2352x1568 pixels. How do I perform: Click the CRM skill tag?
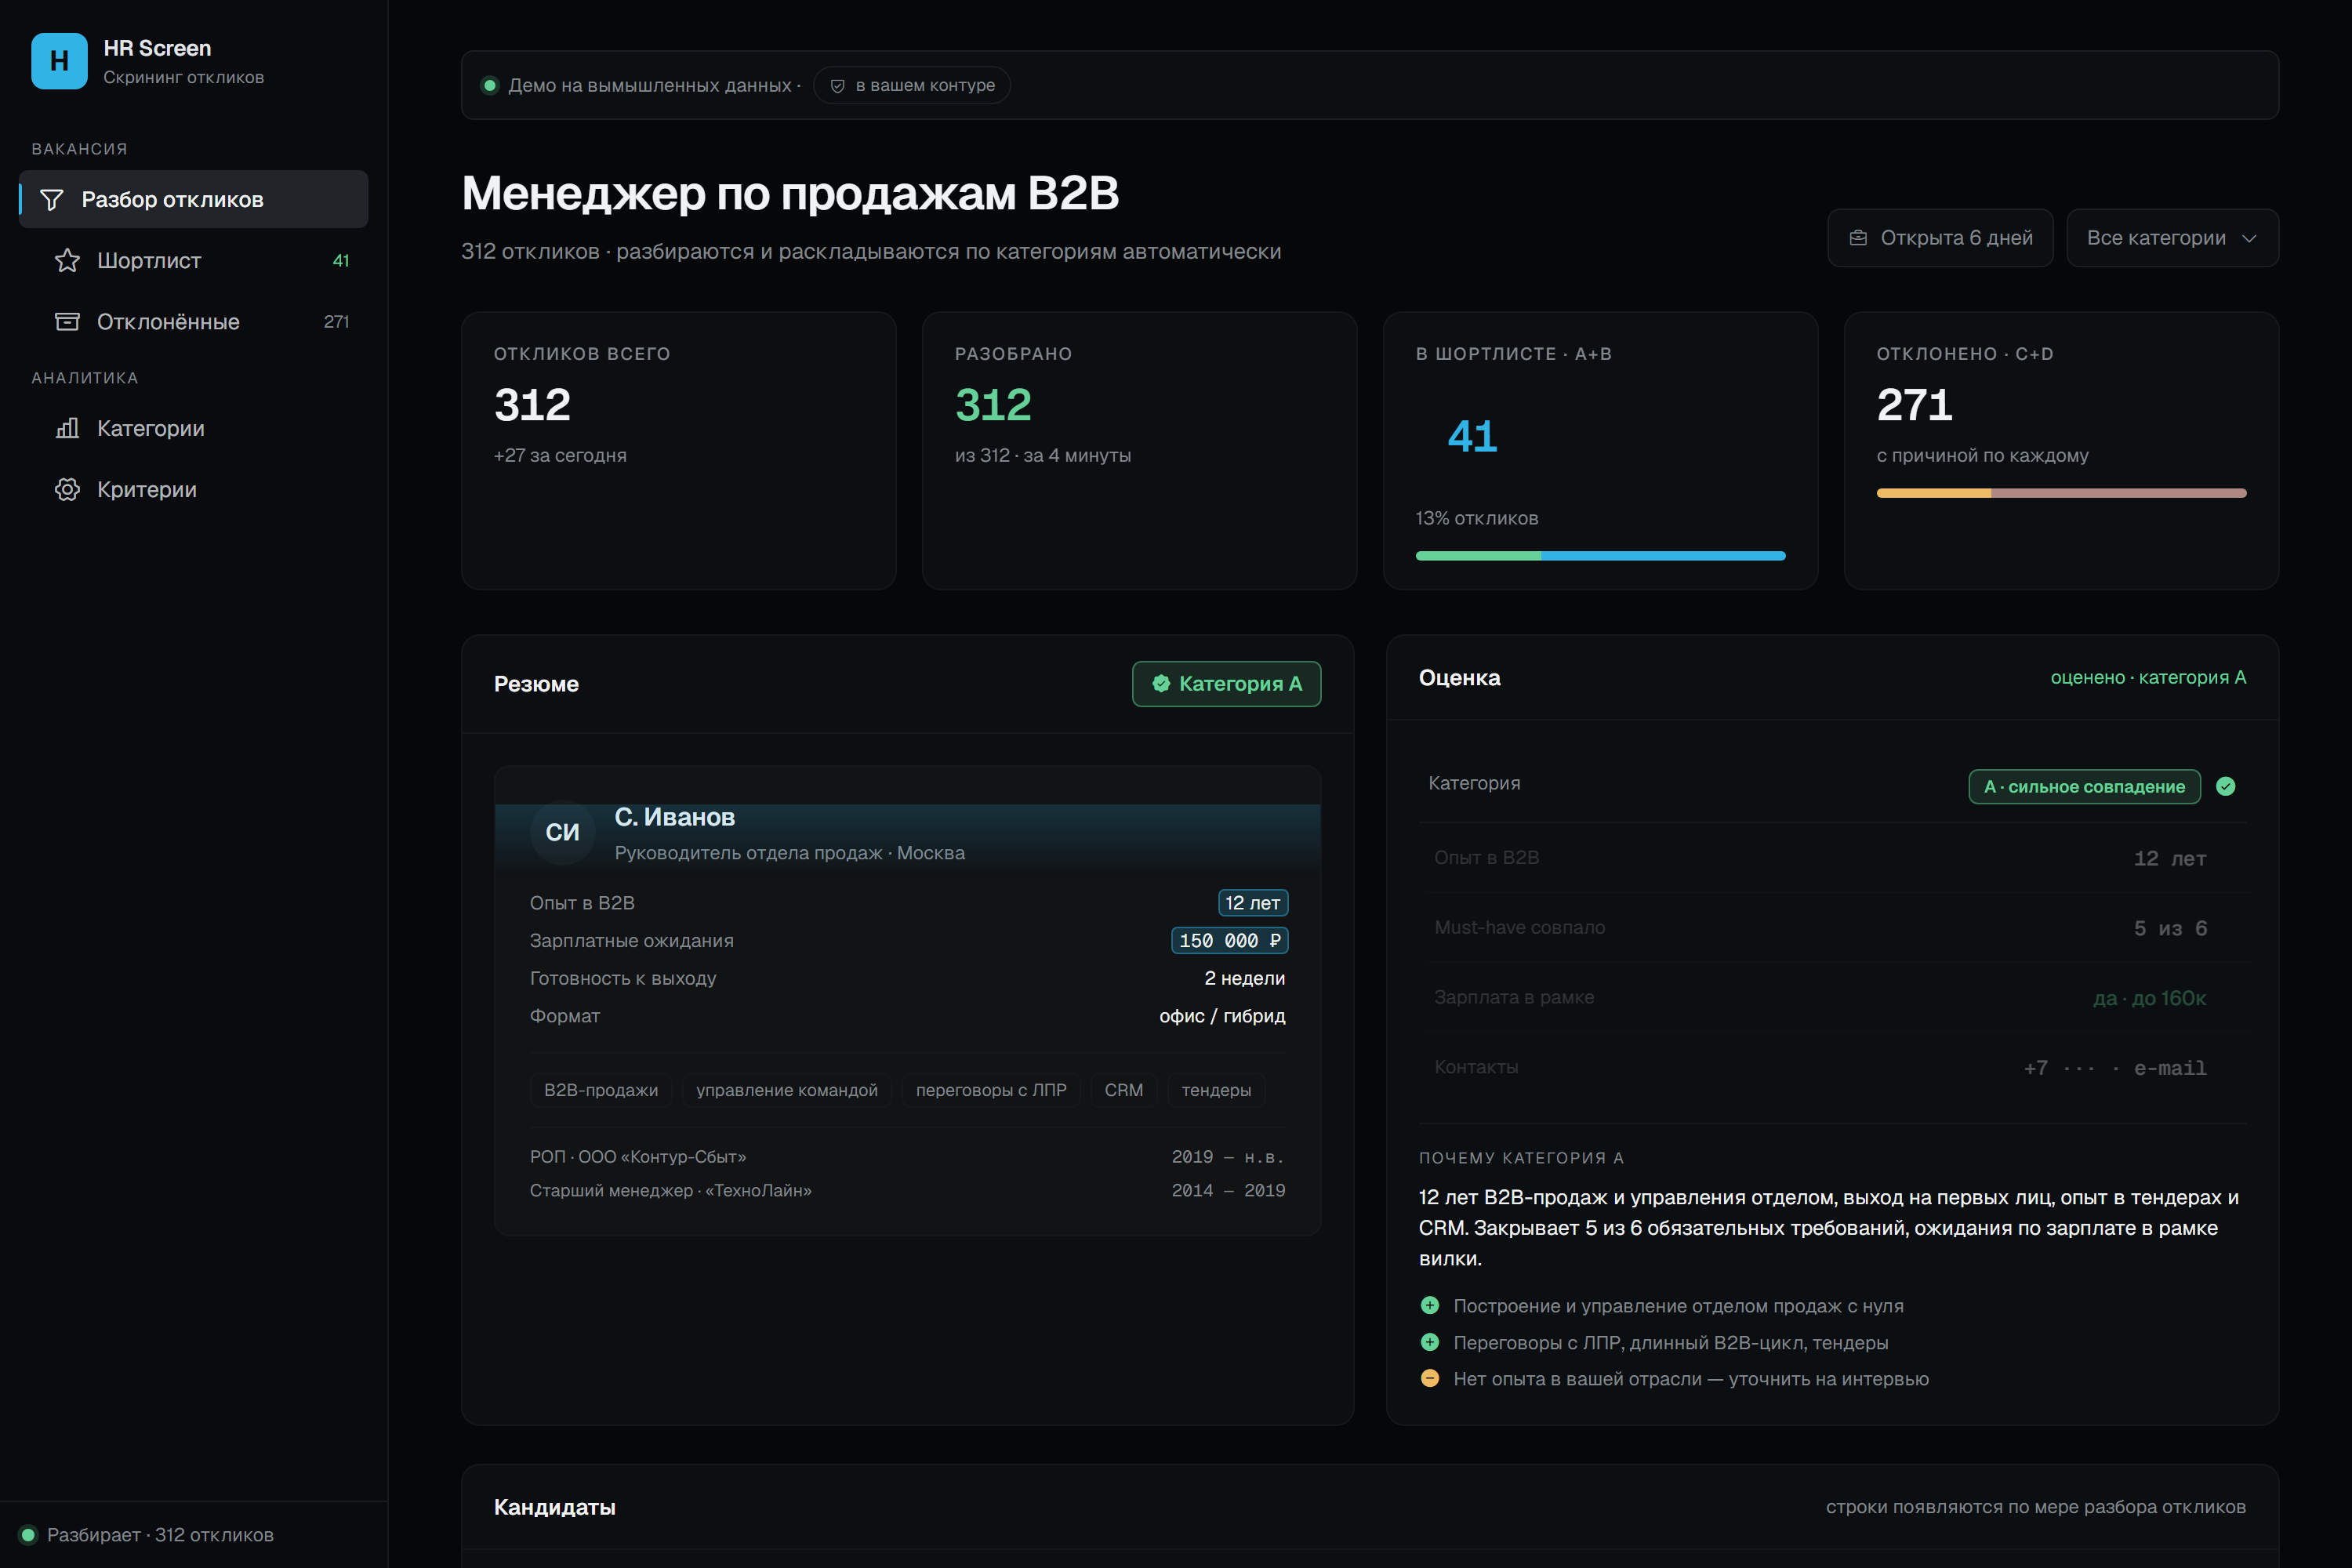1123,1090
